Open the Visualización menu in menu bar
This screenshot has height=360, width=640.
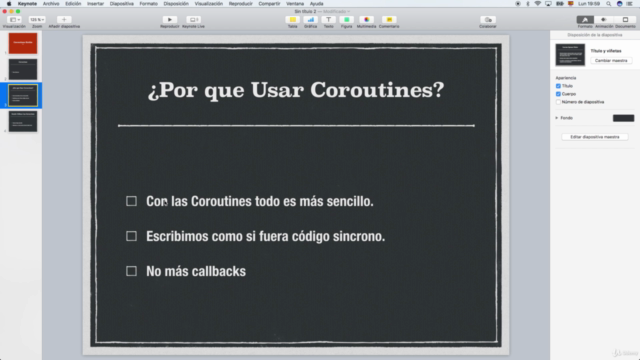click(x=209, y=4)
